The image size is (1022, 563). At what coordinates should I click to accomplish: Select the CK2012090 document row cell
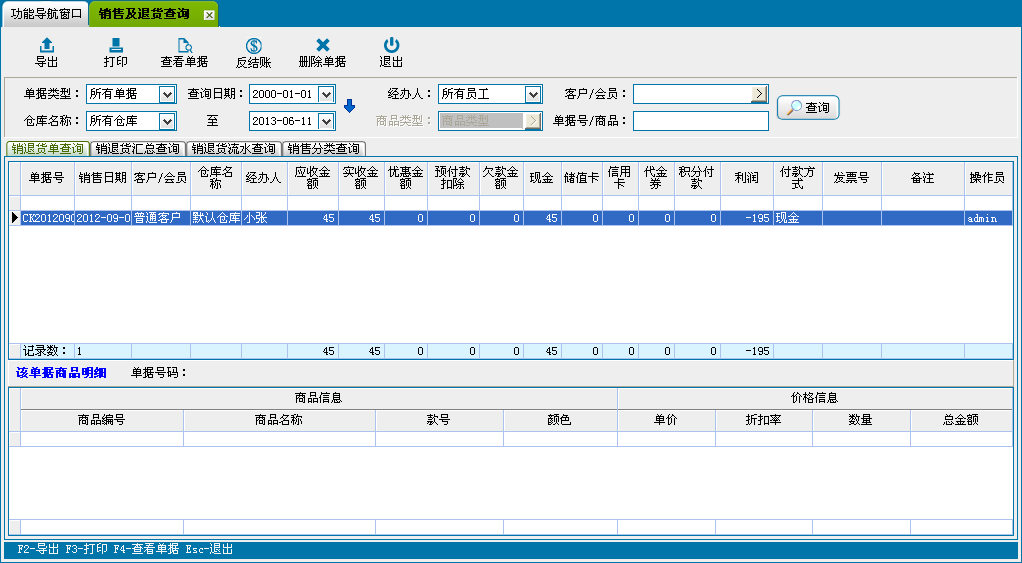(48, 218)
